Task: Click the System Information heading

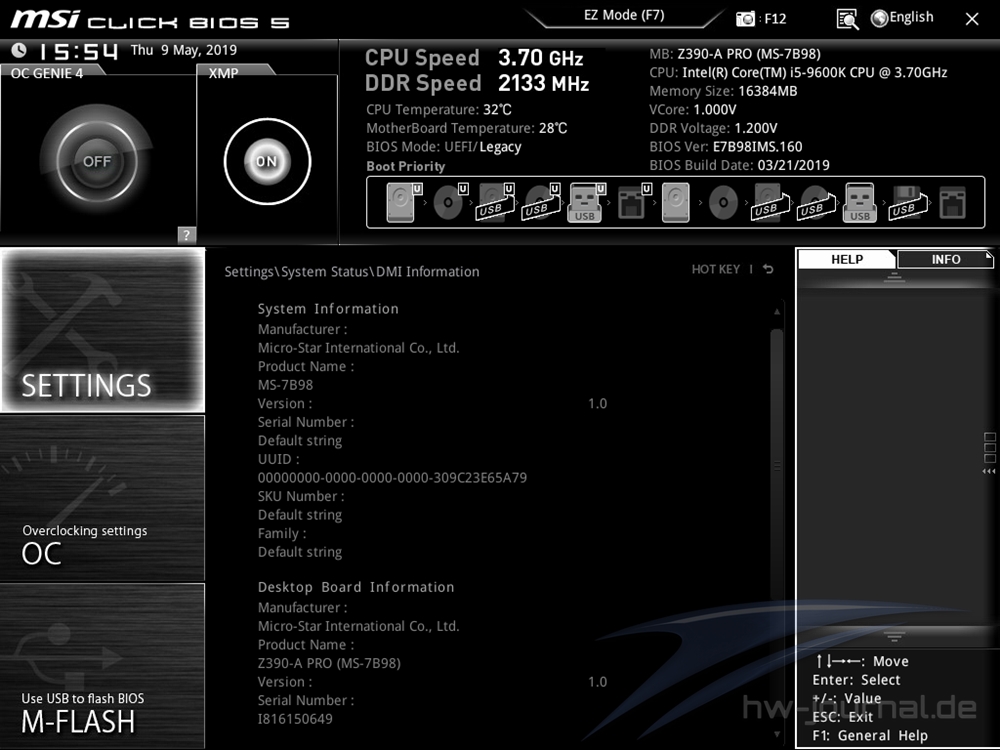Action: 328,309
